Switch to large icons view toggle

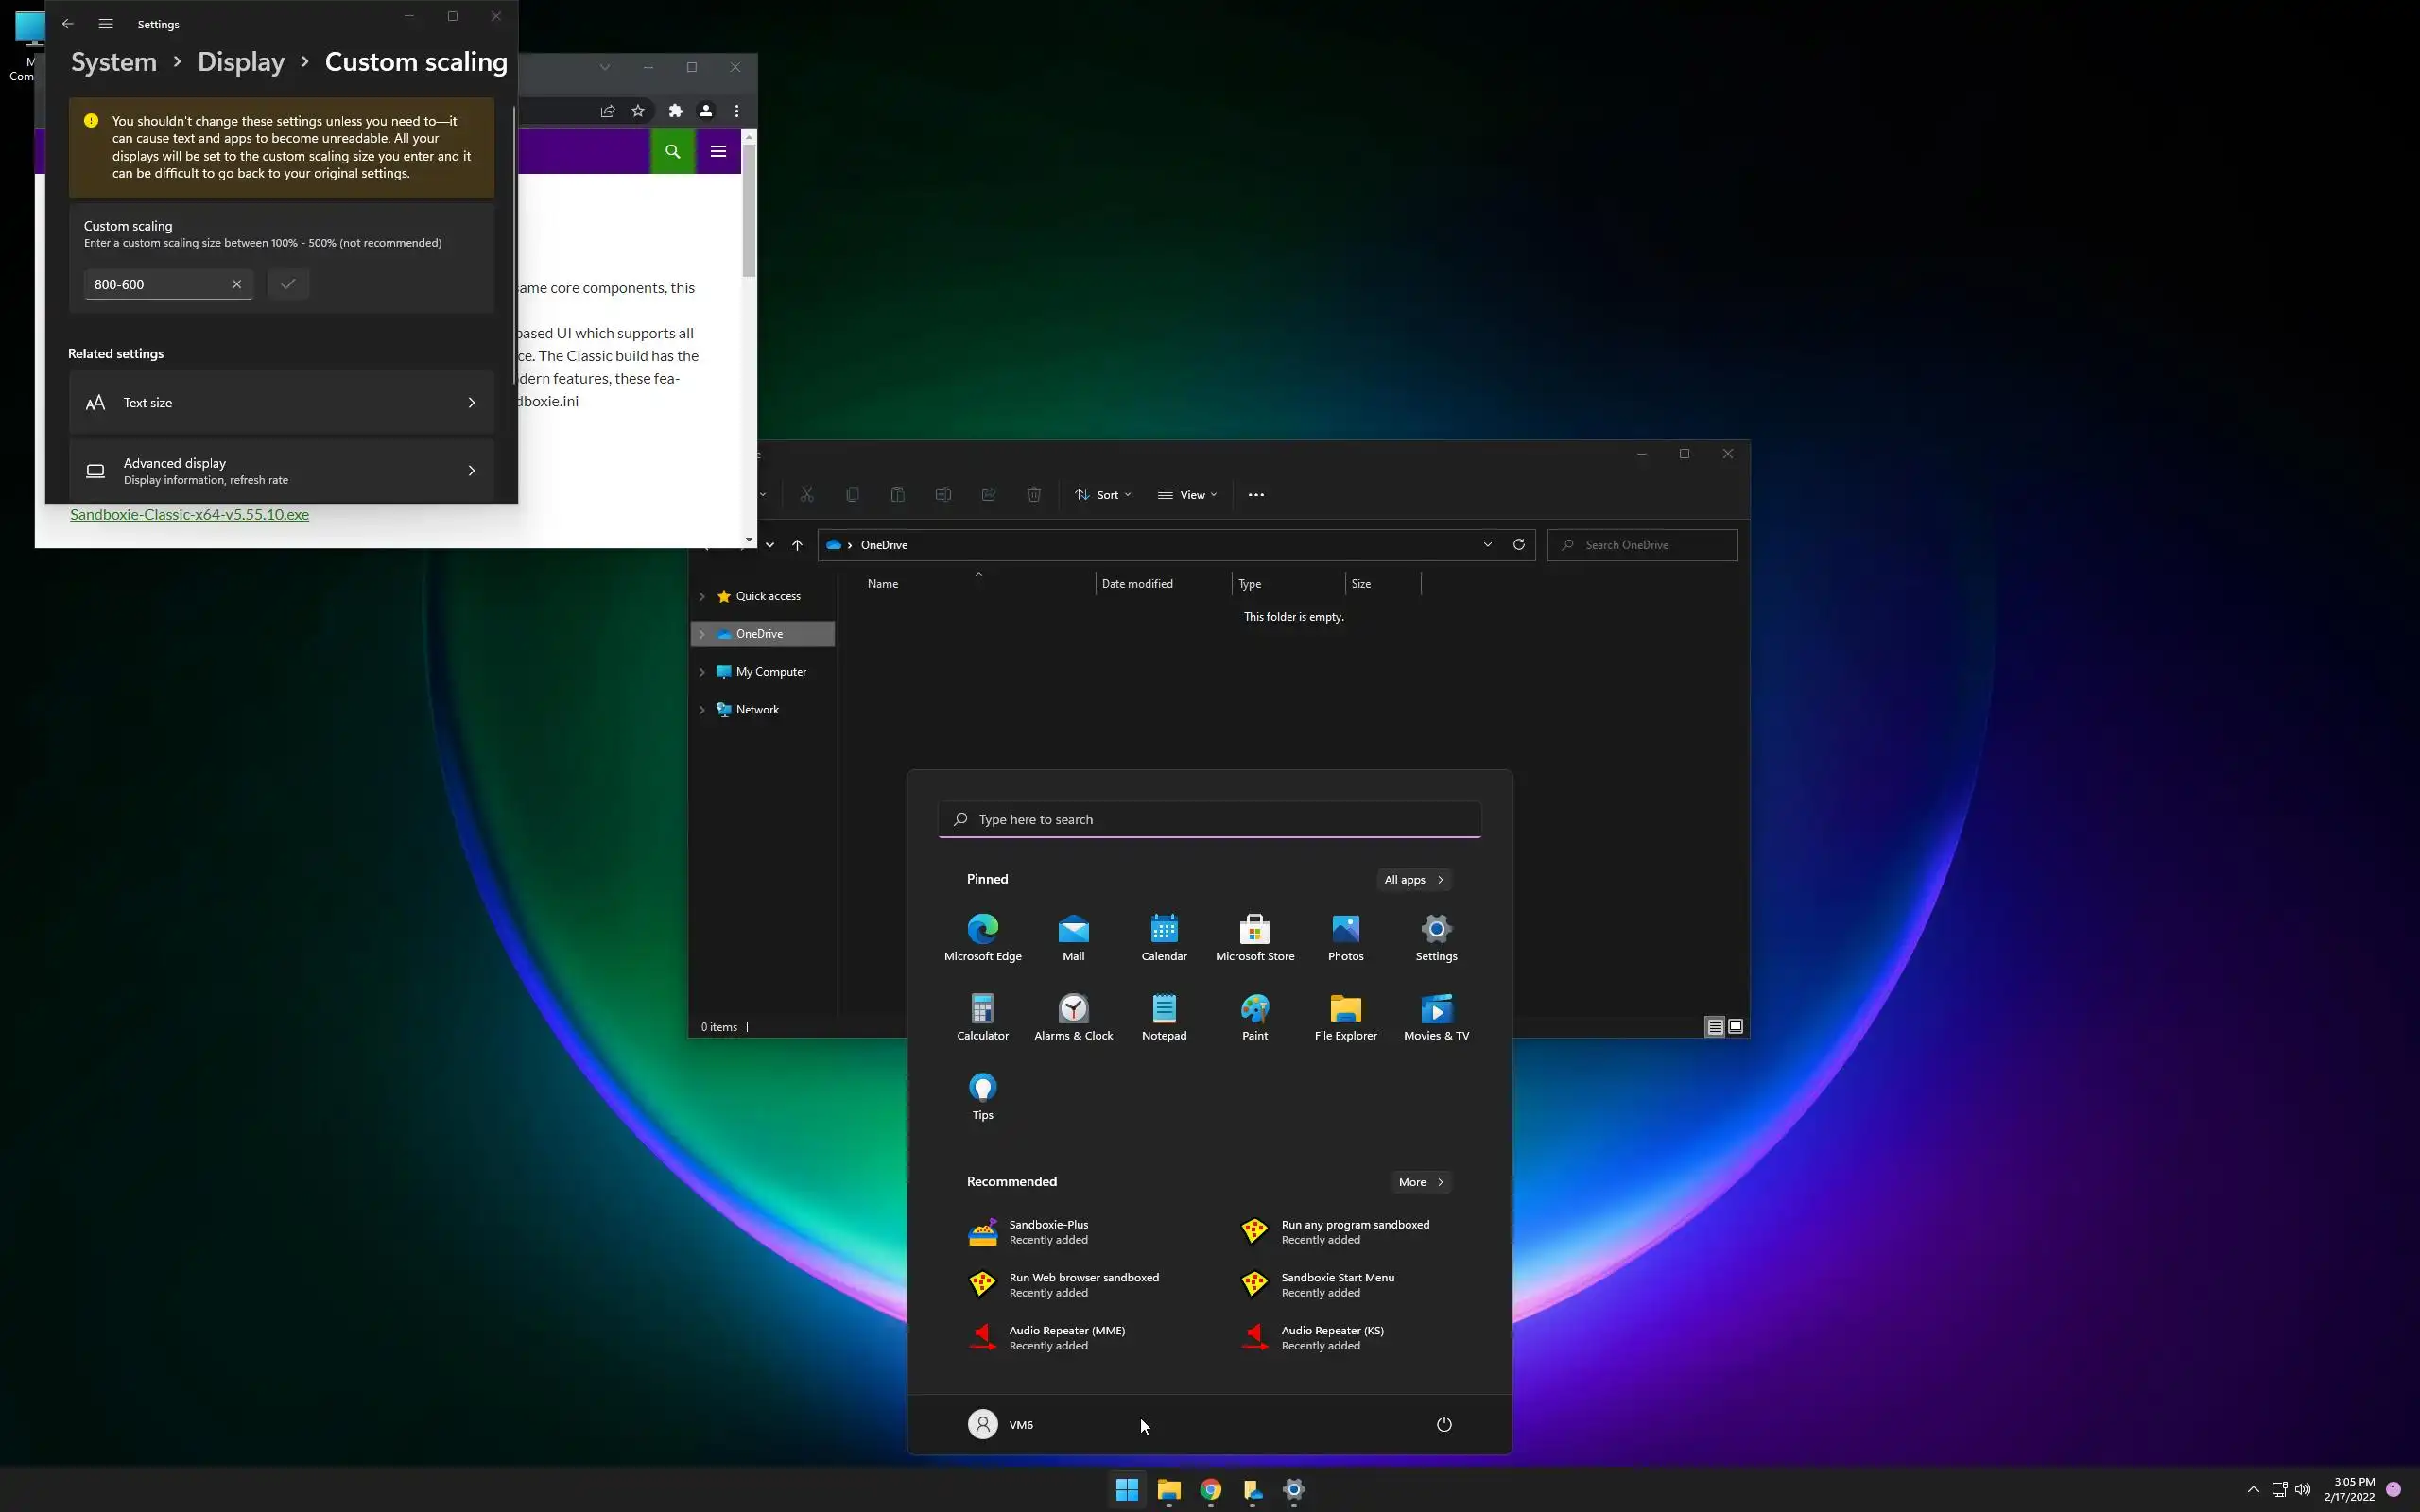pos(1735,1026)
